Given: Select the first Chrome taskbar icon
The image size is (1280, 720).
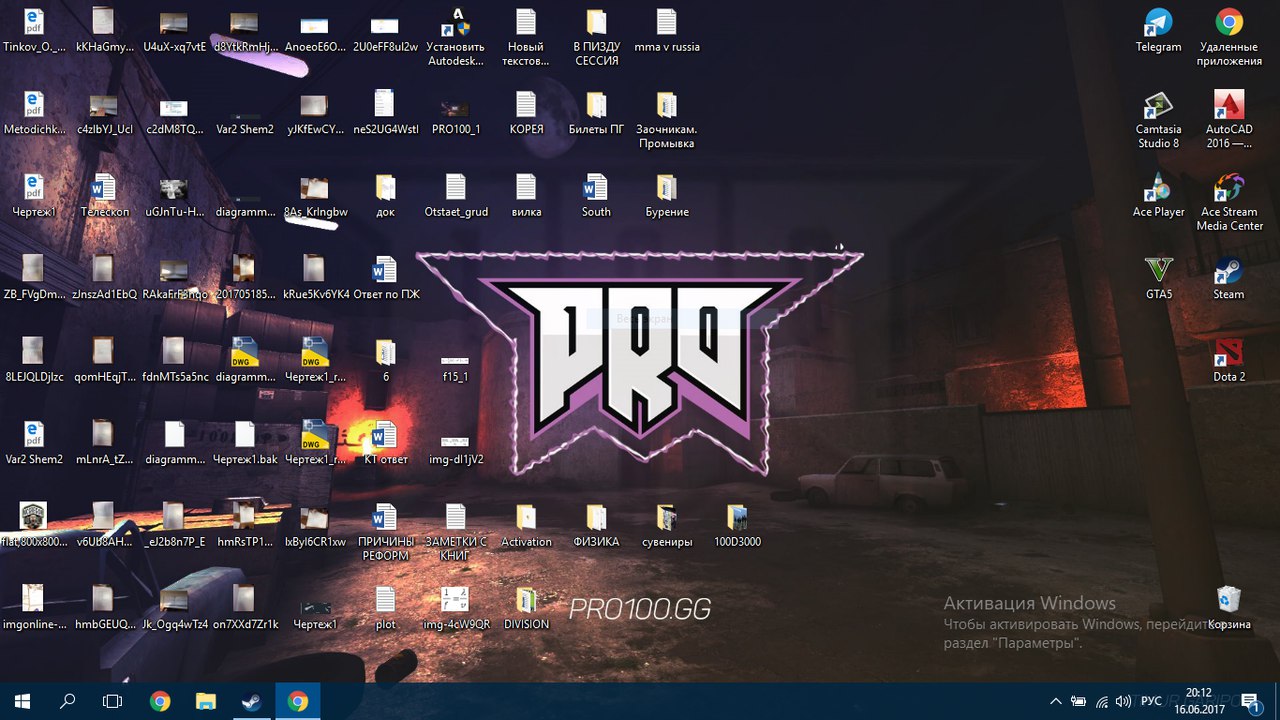Looking at the screenshot, I should [x=159, y=701].
